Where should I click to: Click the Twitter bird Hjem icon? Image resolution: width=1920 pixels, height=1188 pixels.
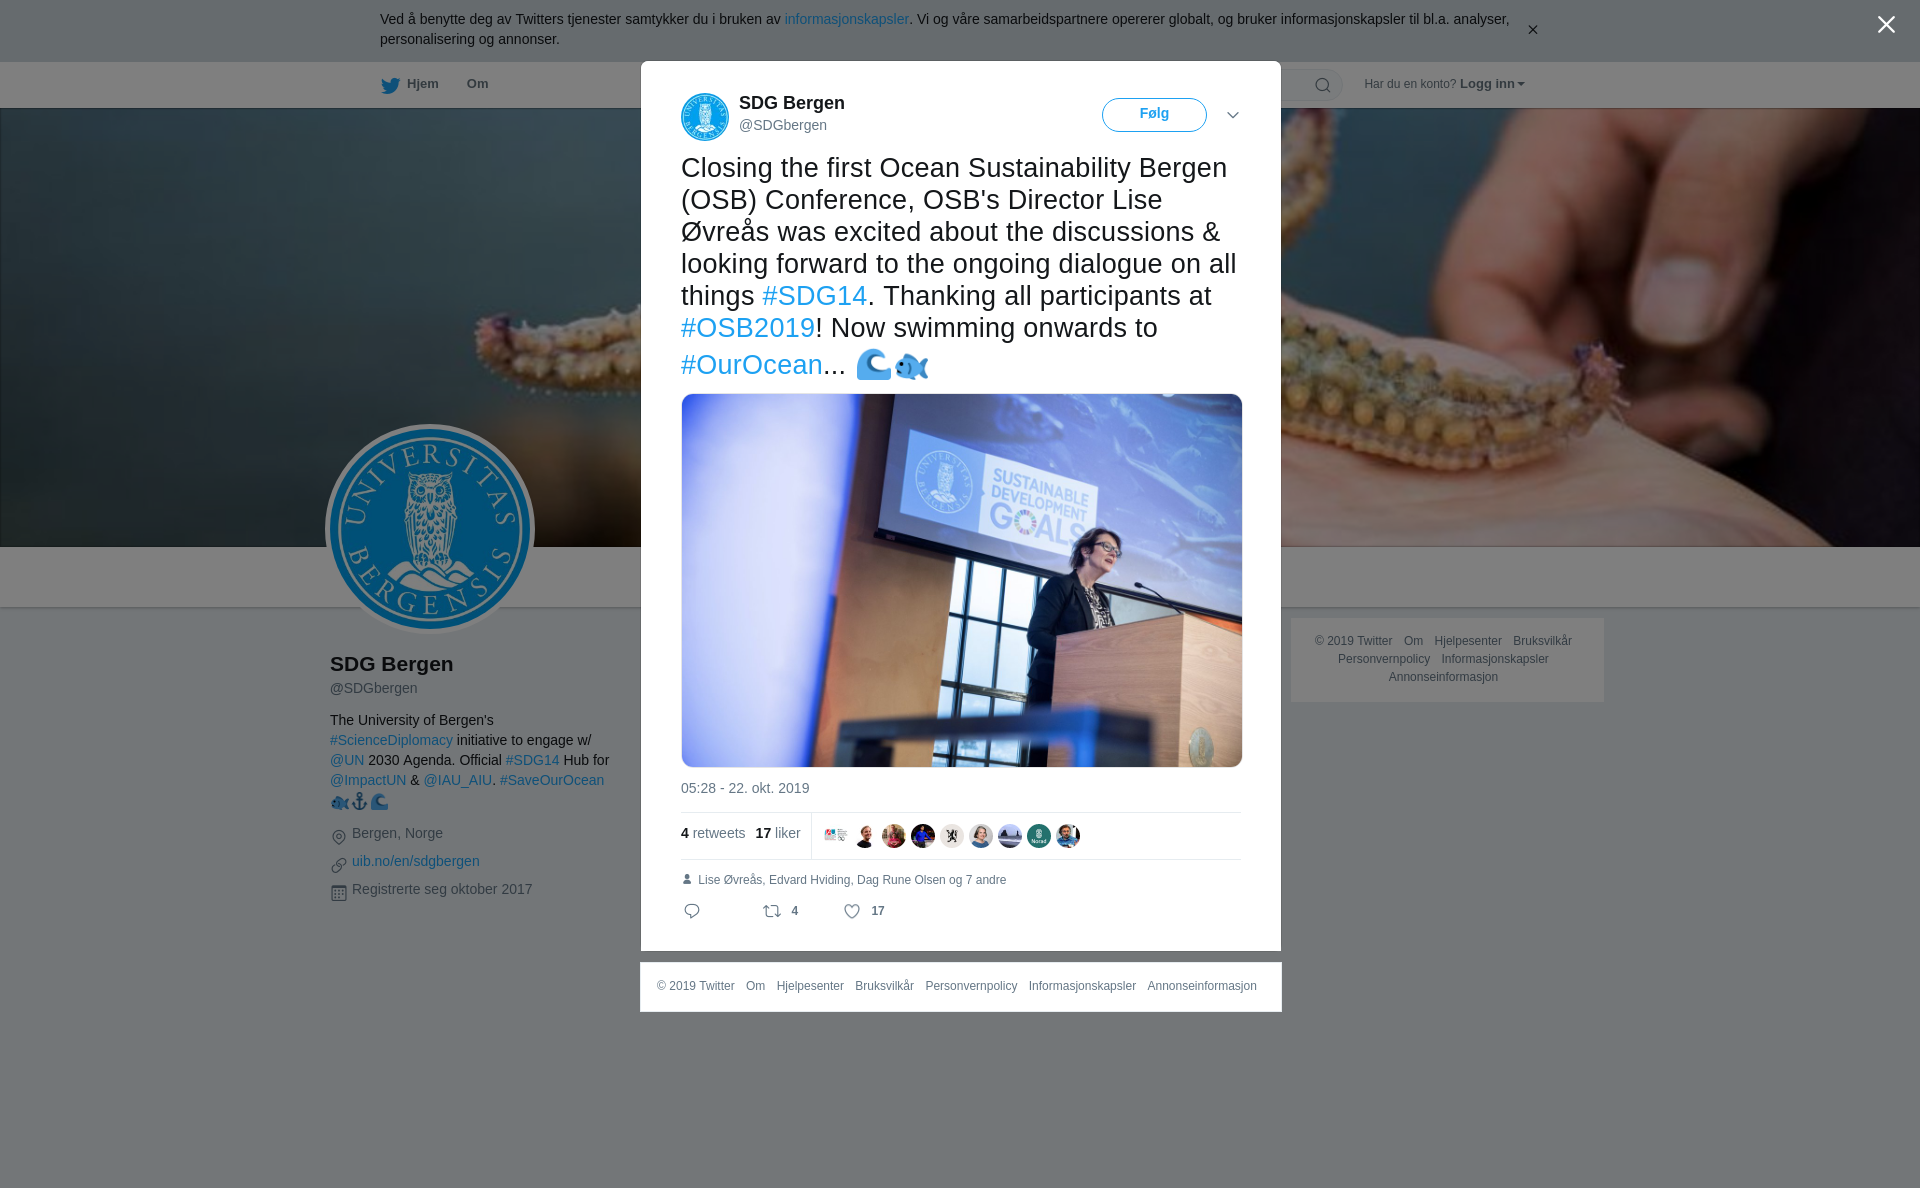(x=390, y=85)
